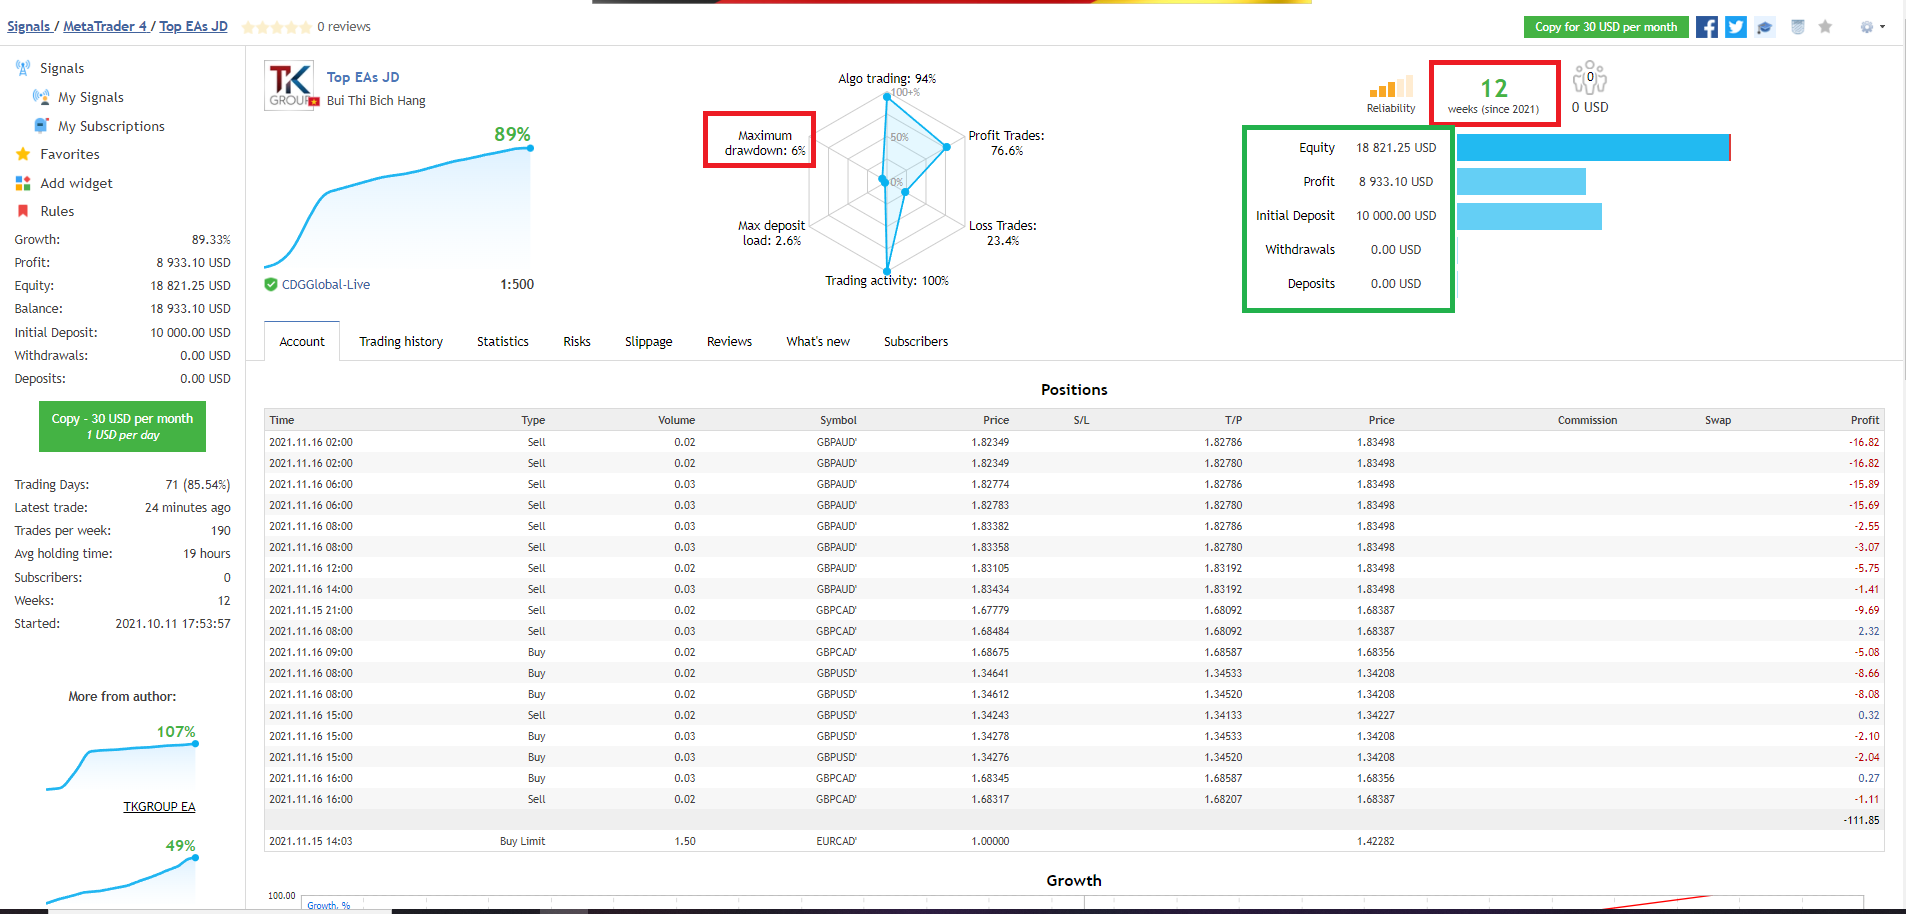The height and width of the screenshot is (914, 1906).
Task: Switch to the Risks tab
Action: tap(577, 341)
